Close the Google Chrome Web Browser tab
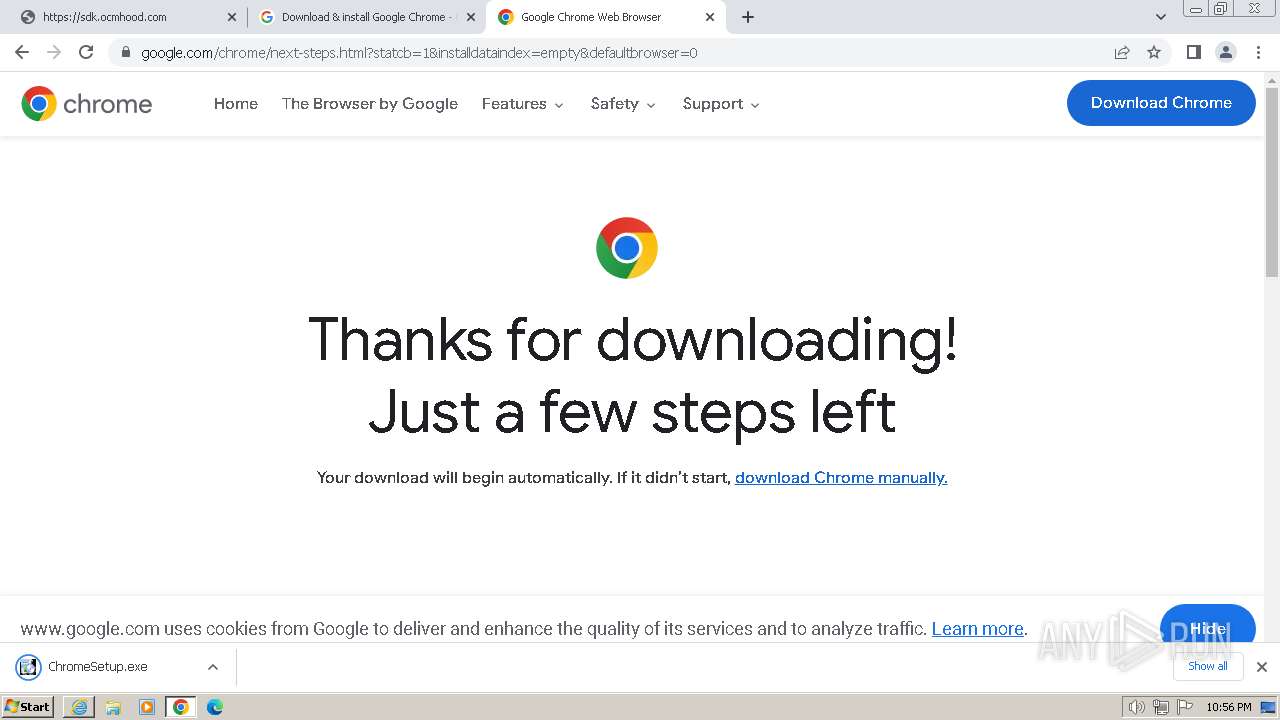Screen dimensions: 1280x720 pos(710,17)
